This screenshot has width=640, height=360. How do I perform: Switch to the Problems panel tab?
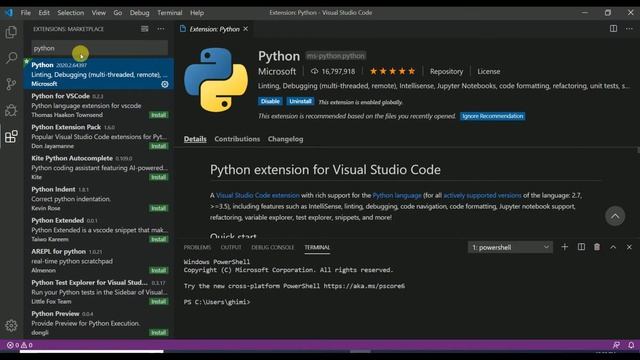(197, 247)
